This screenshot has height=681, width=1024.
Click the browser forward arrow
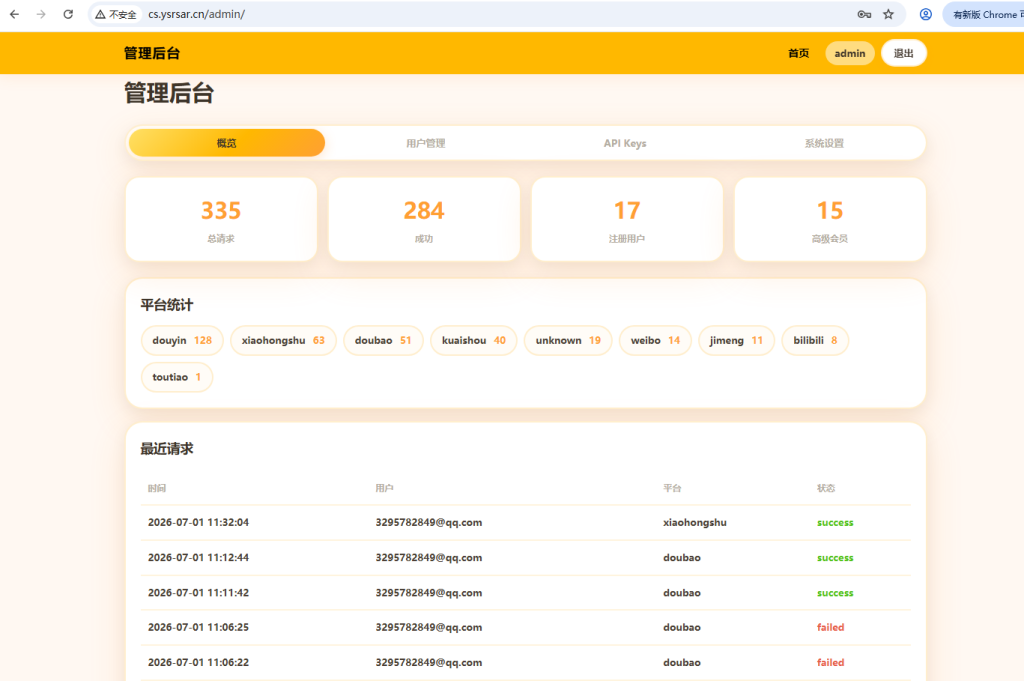click(41, 14)
